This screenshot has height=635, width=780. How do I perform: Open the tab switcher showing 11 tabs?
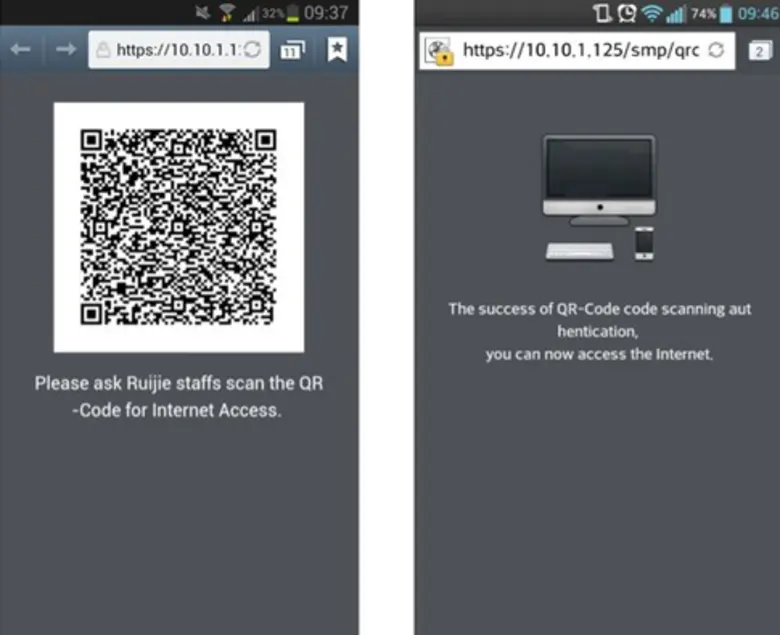[292, 50]
